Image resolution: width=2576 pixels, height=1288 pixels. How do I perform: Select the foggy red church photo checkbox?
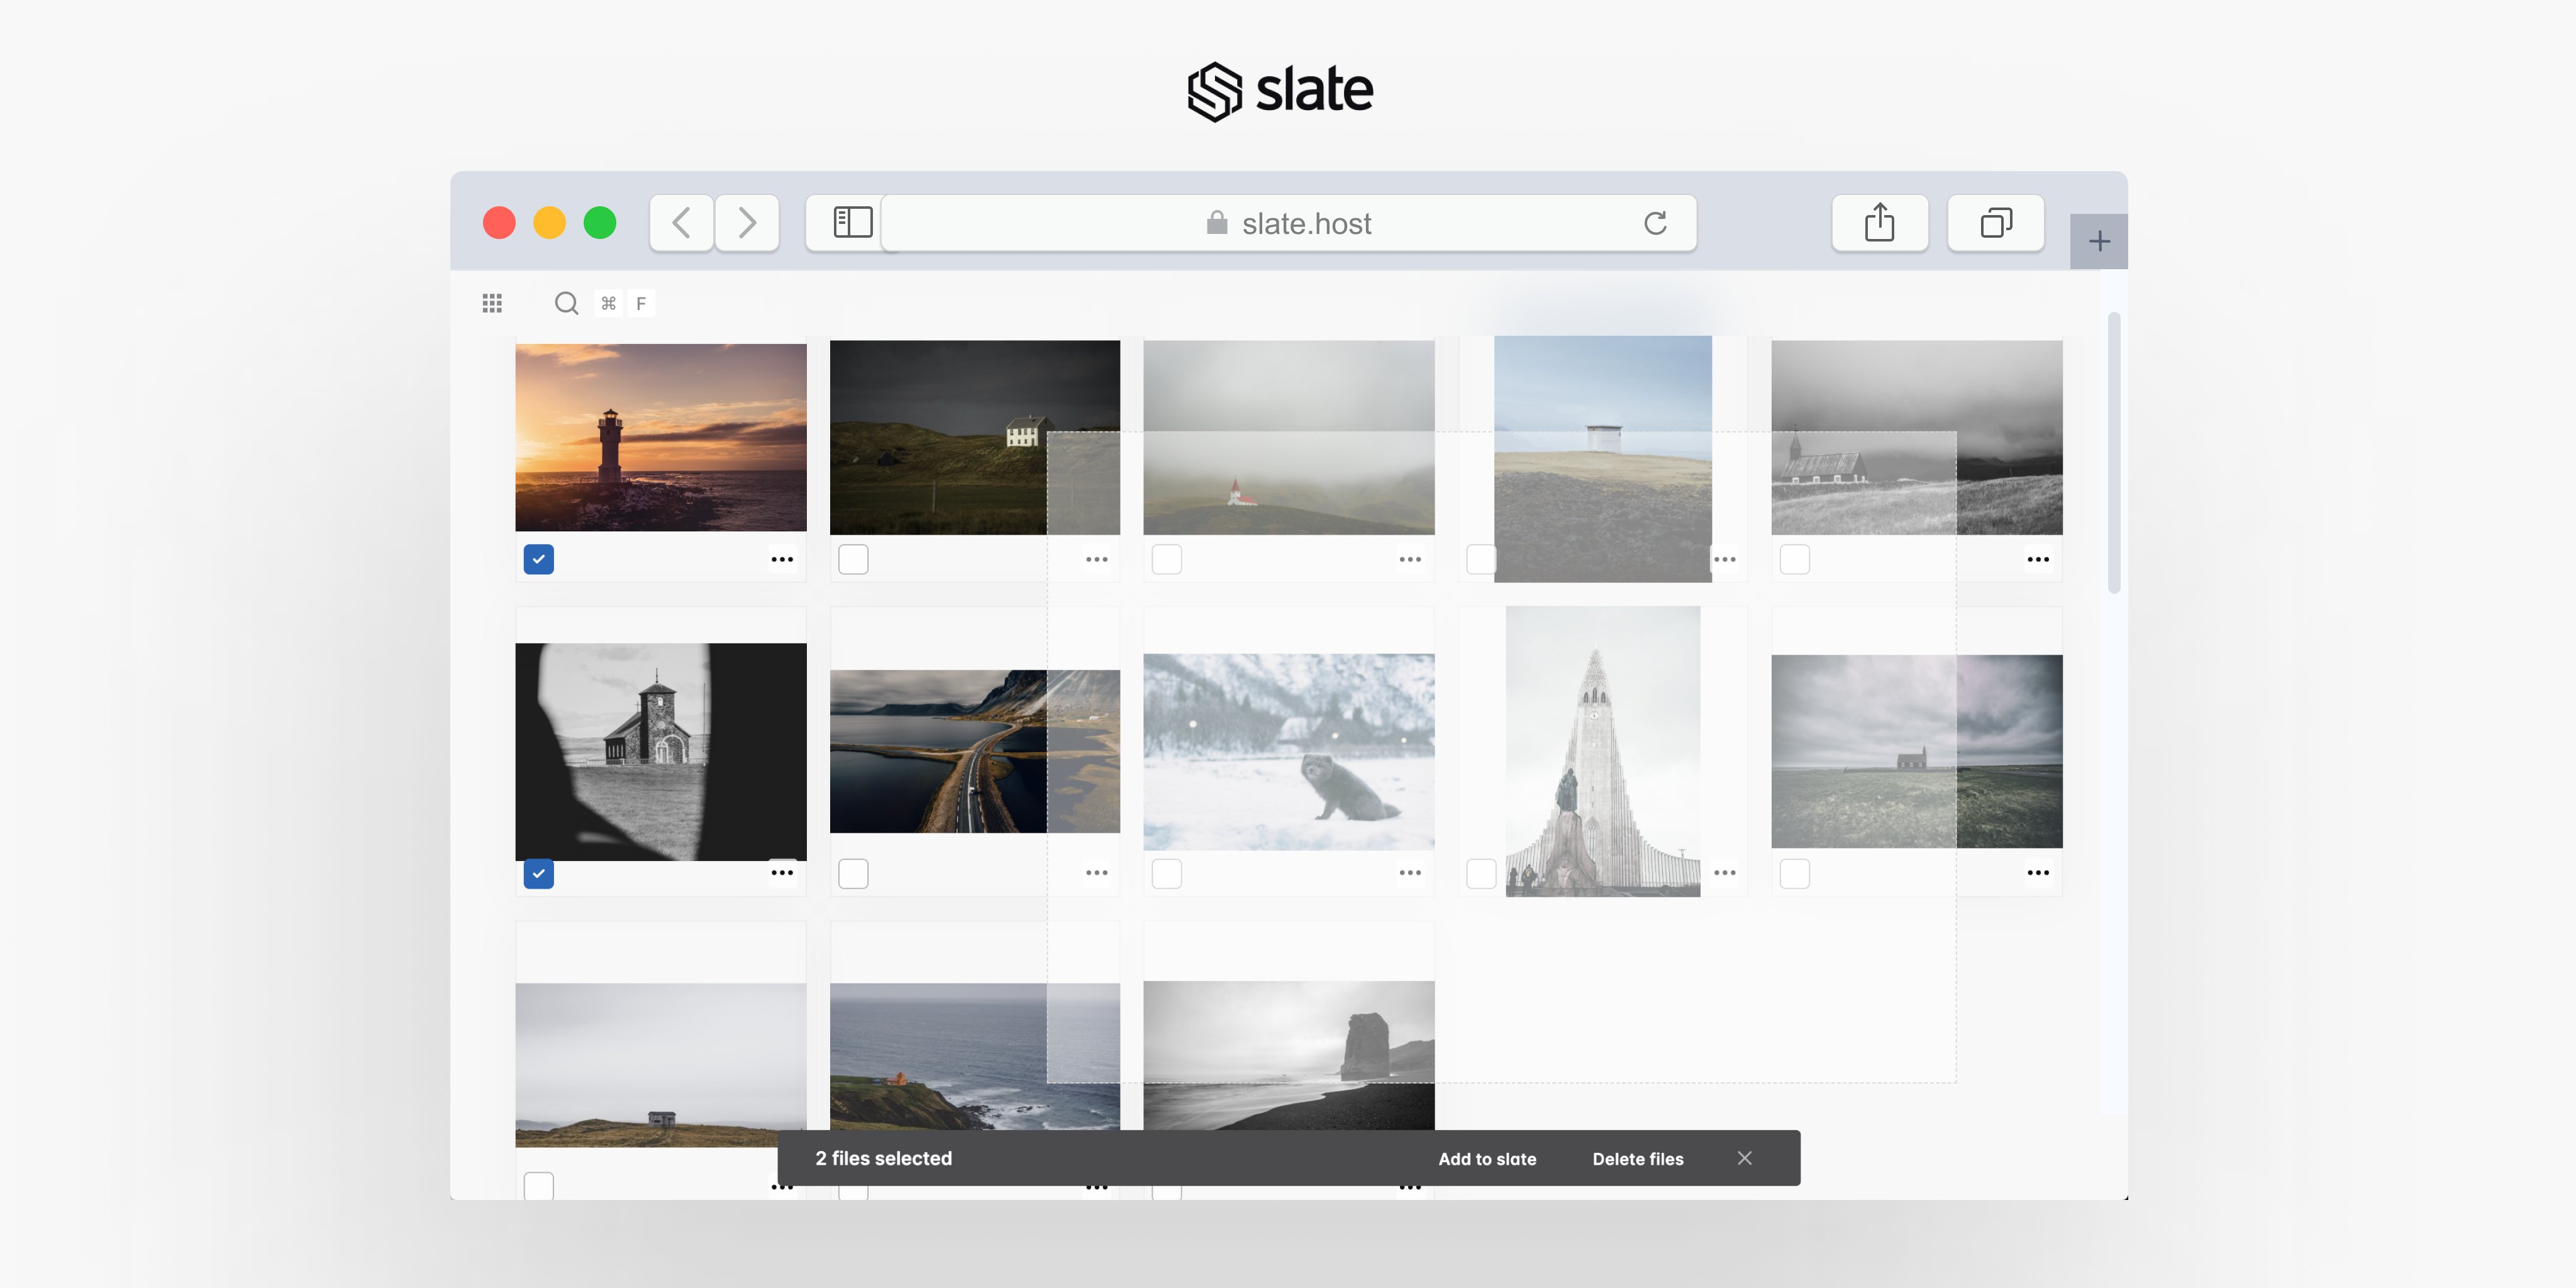coord(1167,559)
